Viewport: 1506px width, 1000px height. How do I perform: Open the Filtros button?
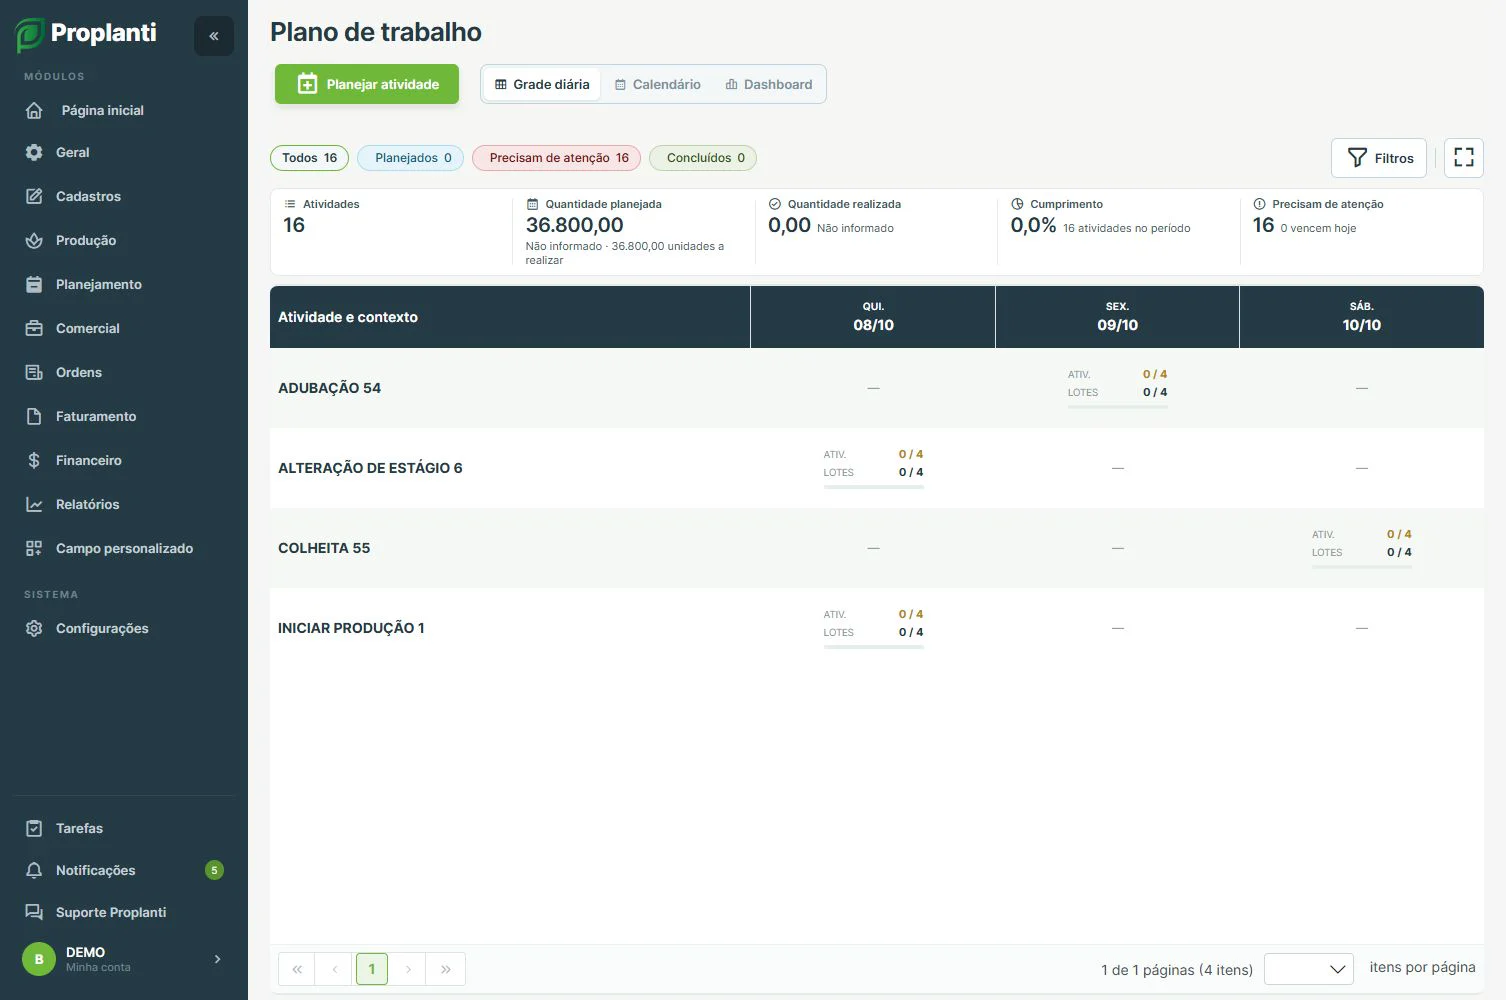point(1379,158)
